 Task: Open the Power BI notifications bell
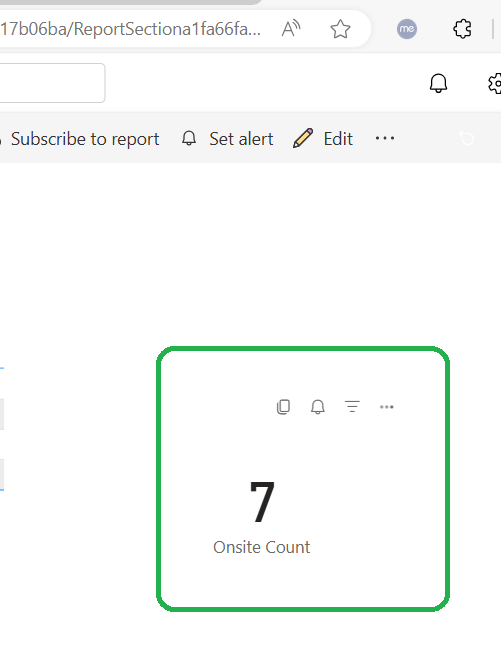pos(438,83)
